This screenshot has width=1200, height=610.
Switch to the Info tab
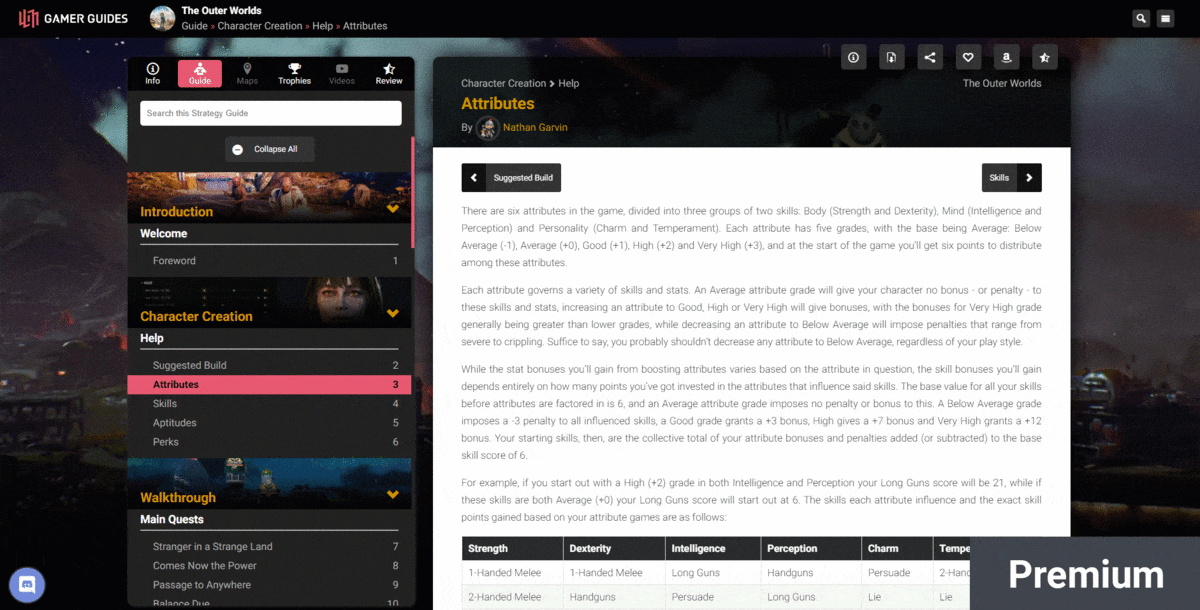point(153,74)
